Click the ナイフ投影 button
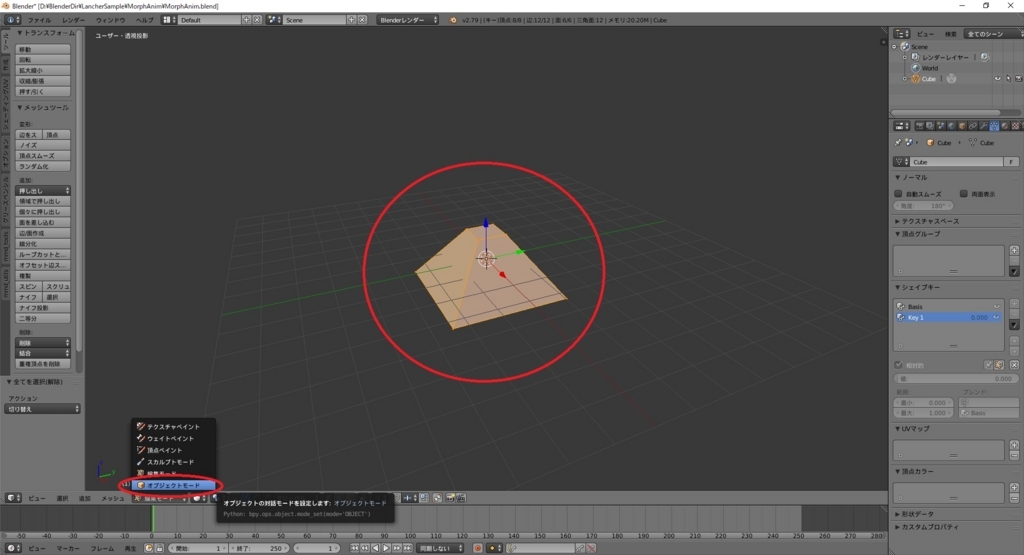 (x=42, y=308)
